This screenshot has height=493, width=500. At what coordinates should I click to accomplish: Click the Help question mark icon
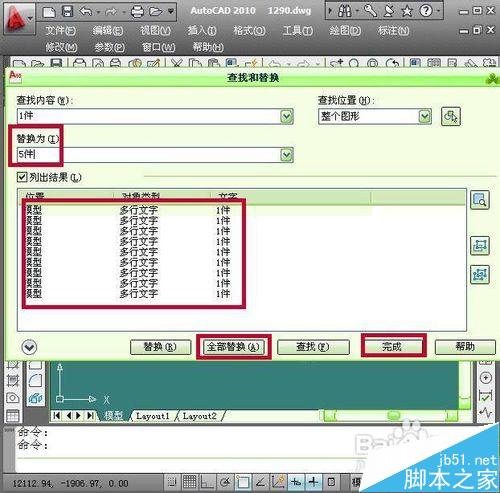pos(426,11)
